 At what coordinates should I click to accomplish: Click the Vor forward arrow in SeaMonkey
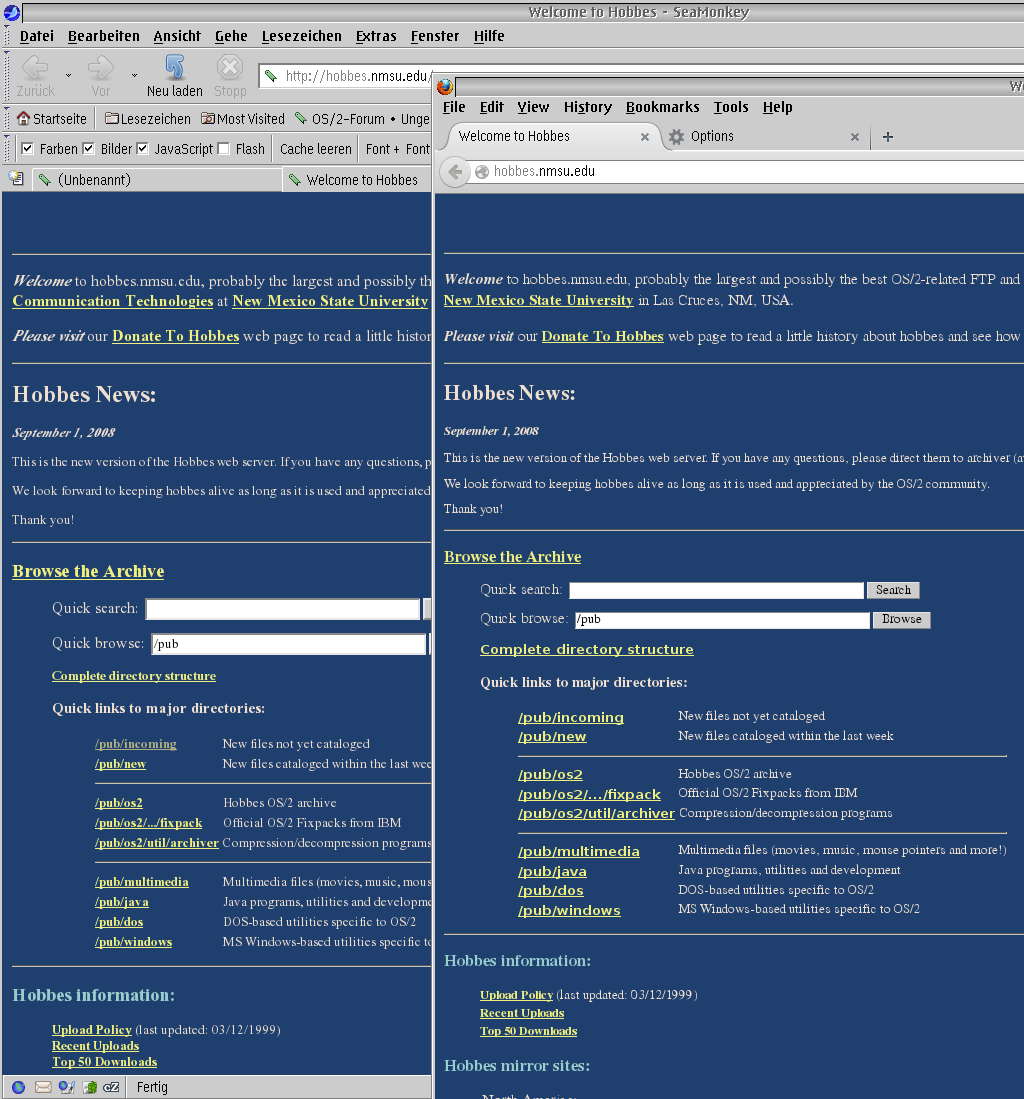point(101,68)
